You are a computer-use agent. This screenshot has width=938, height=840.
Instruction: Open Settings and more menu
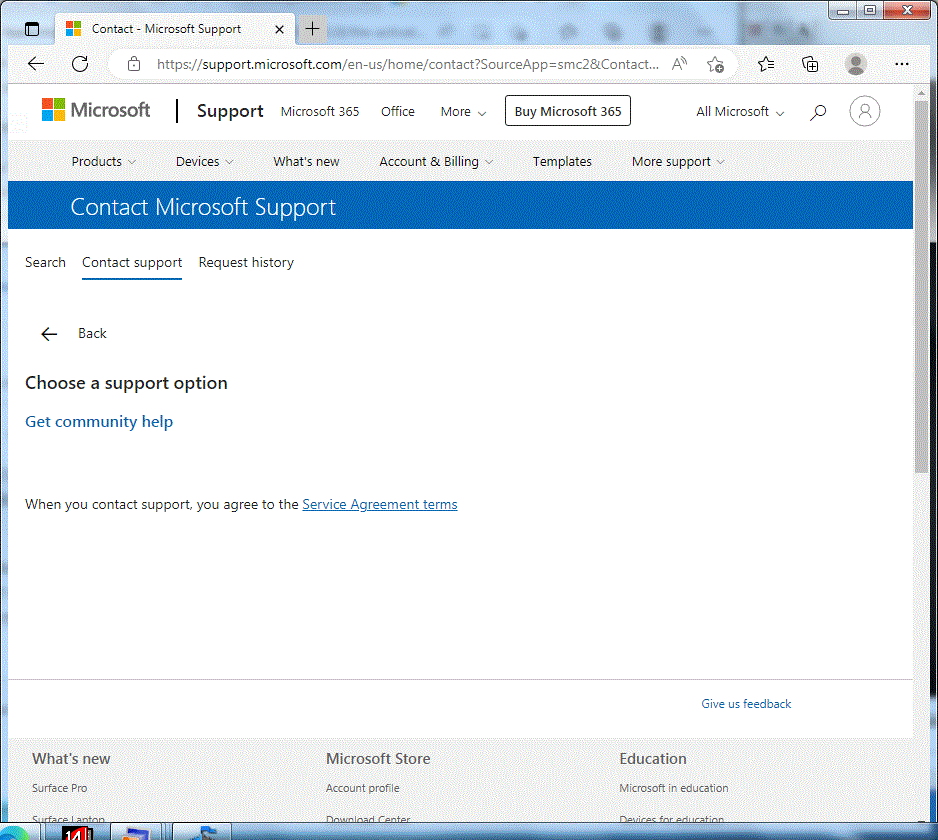coord(902,64)
